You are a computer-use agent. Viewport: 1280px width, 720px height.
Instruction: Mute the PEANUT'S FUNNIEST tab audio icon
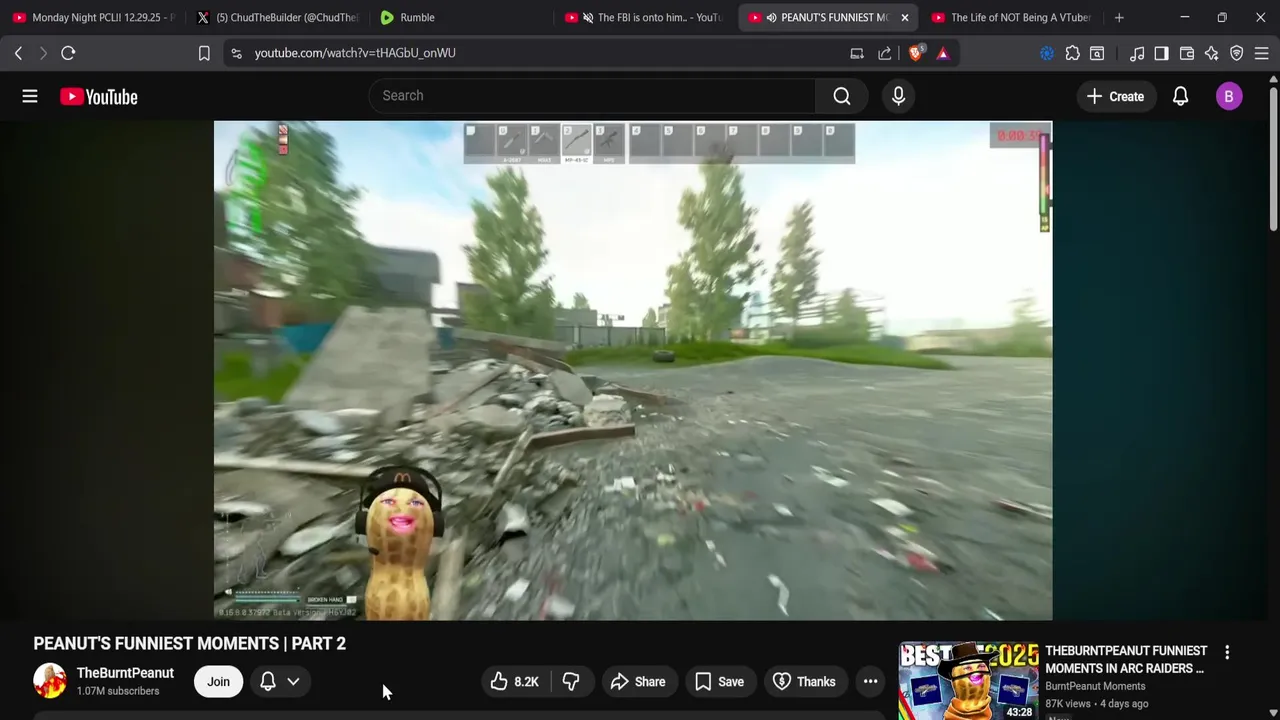pos(771,17)
